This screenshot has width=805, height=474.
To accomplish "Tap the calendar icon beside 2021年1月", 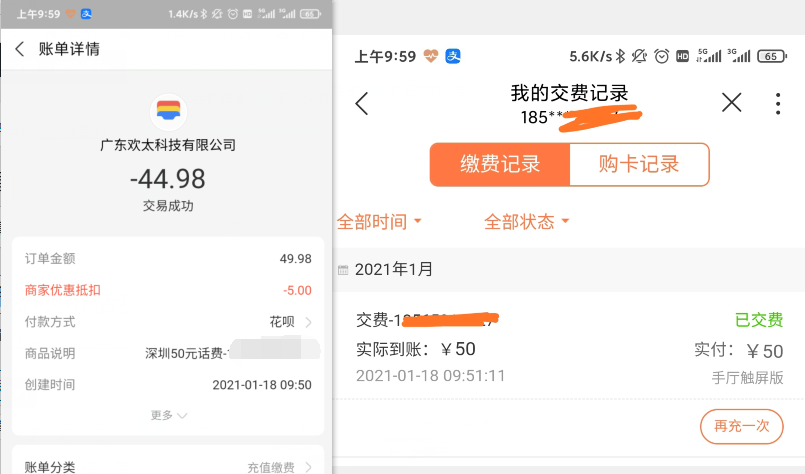I will [x=344, y=270].
